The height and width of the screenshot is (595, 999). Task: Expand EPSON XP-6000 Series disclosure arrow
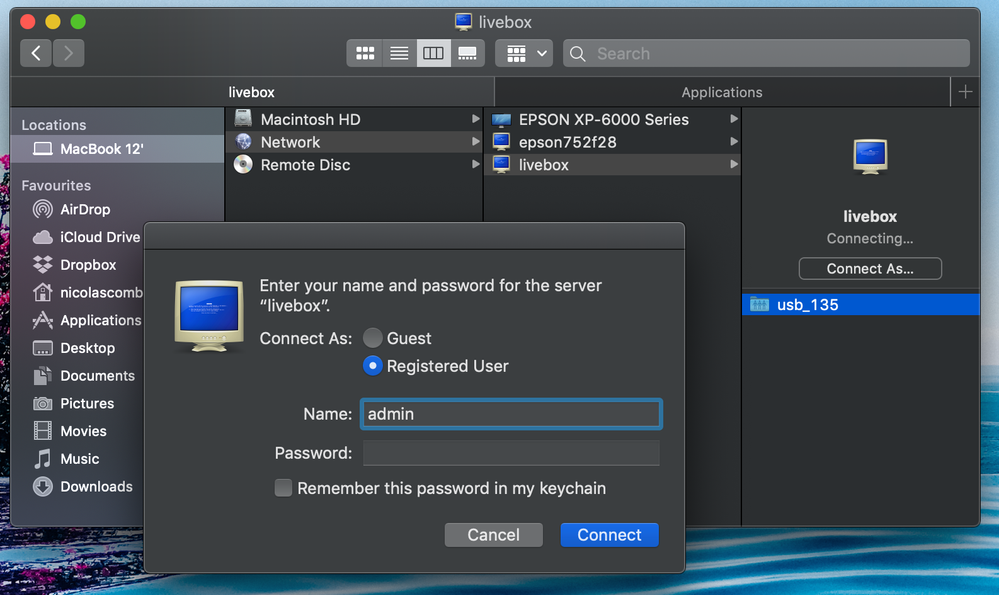tap(734, 119)
